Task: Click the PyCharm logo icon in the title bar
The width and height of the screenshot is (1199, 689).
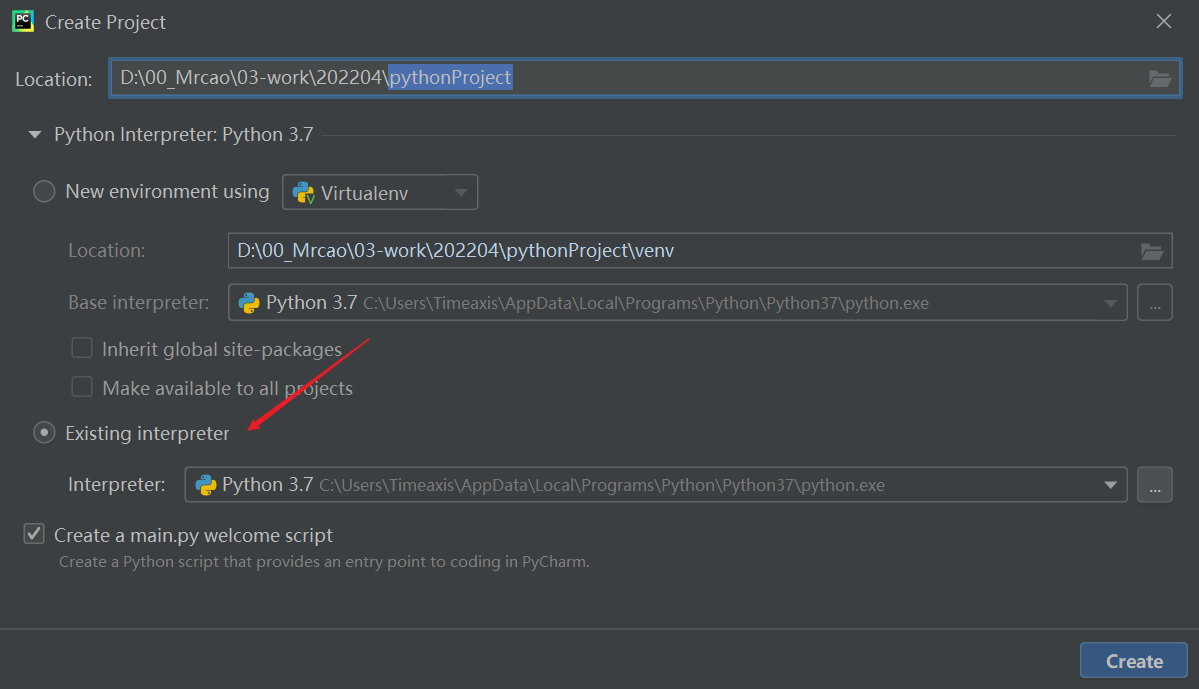Action: (23, 21)
